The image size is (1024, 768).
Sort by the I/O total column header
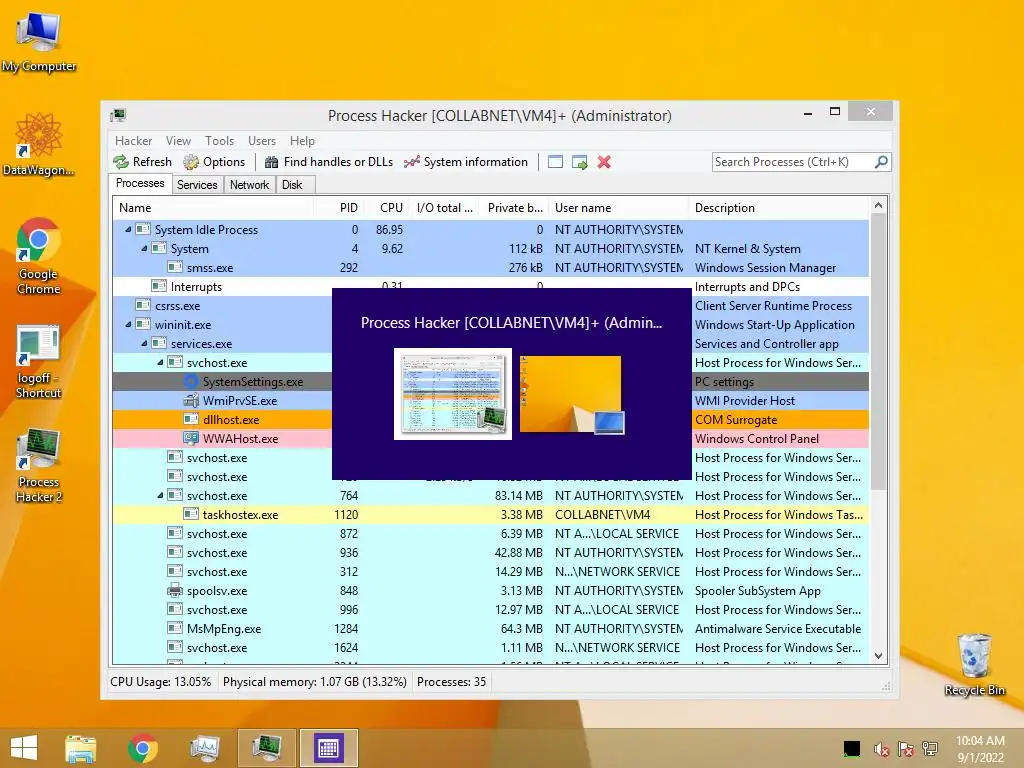[443, 208]
